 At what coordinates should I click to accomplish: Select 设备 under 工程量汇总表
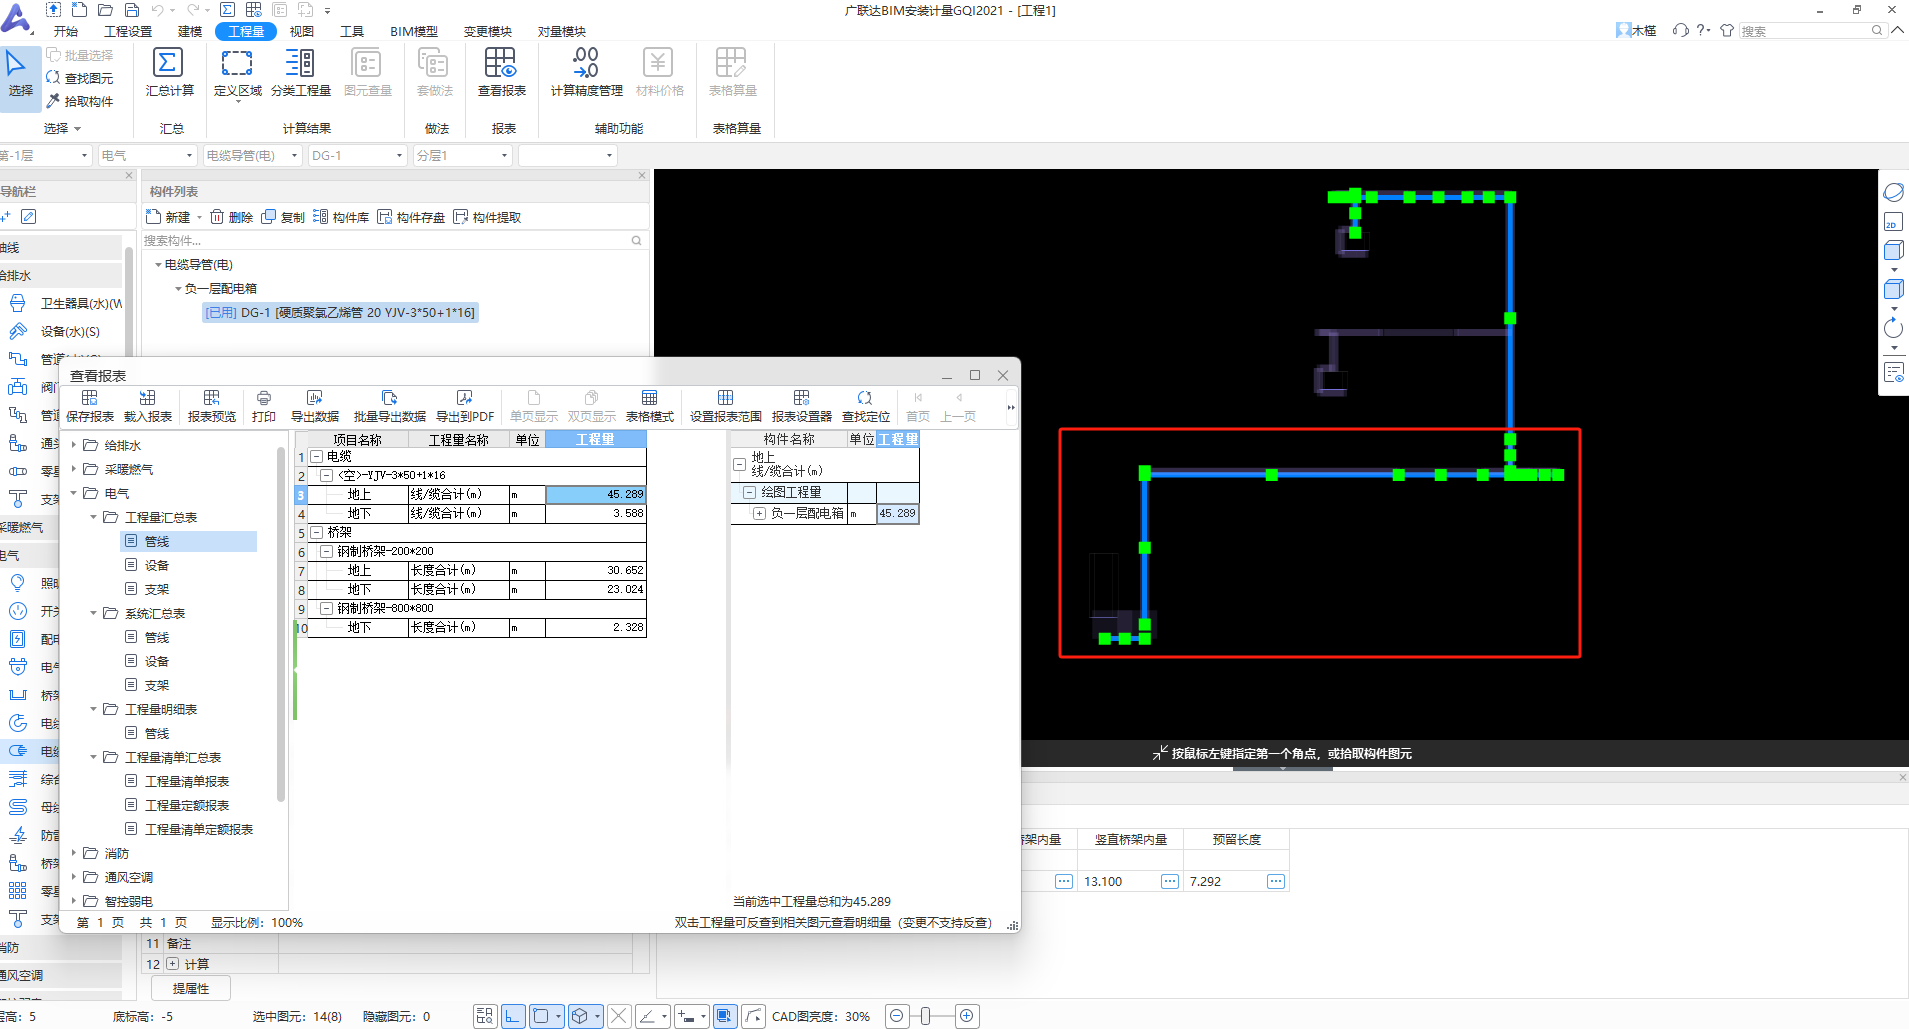tap(157, 565)
